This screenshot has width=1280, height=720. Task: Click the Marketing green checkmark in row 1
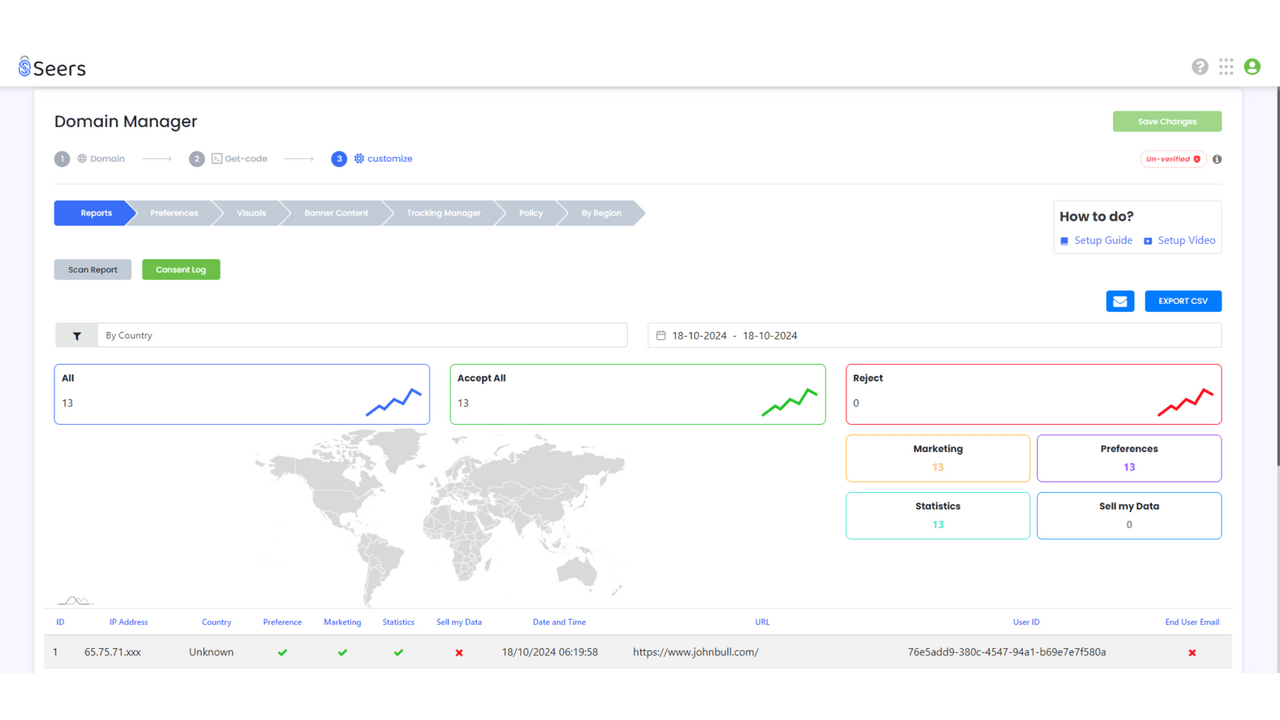pyautogui.click(x=342, y=653)
